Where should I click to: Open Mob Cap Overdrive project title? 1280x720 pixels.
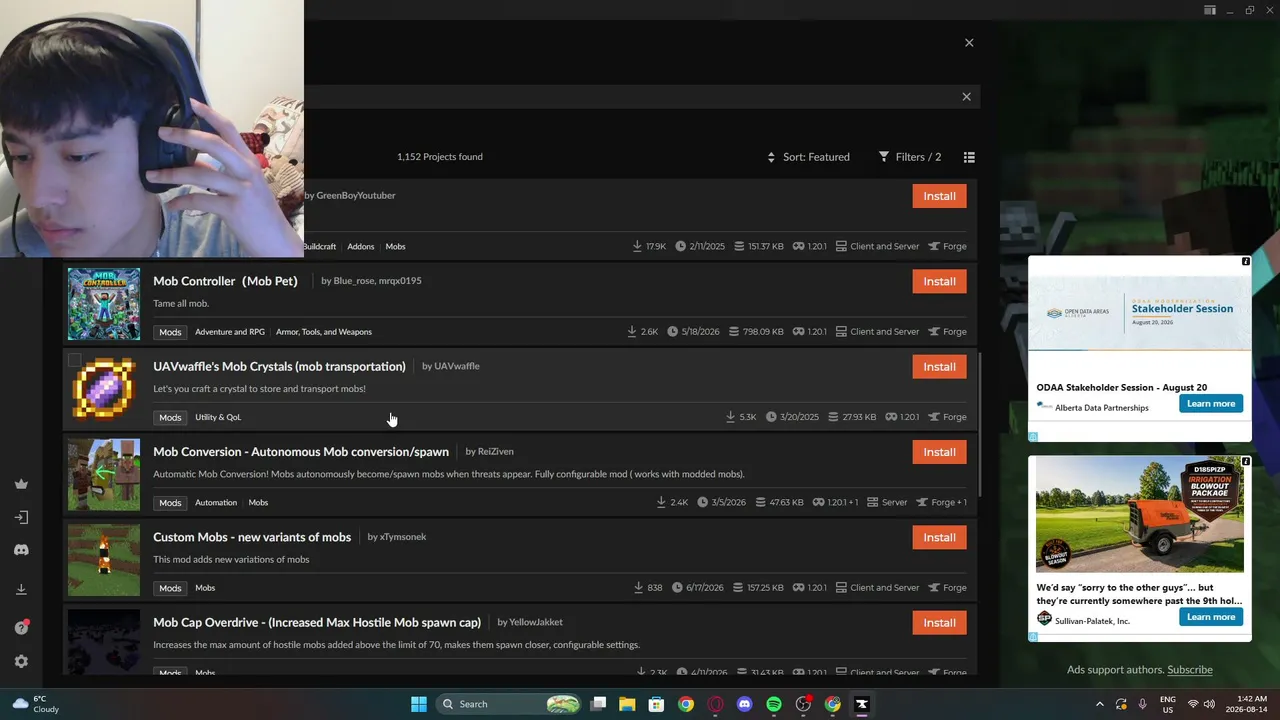(x=317, y=622)
